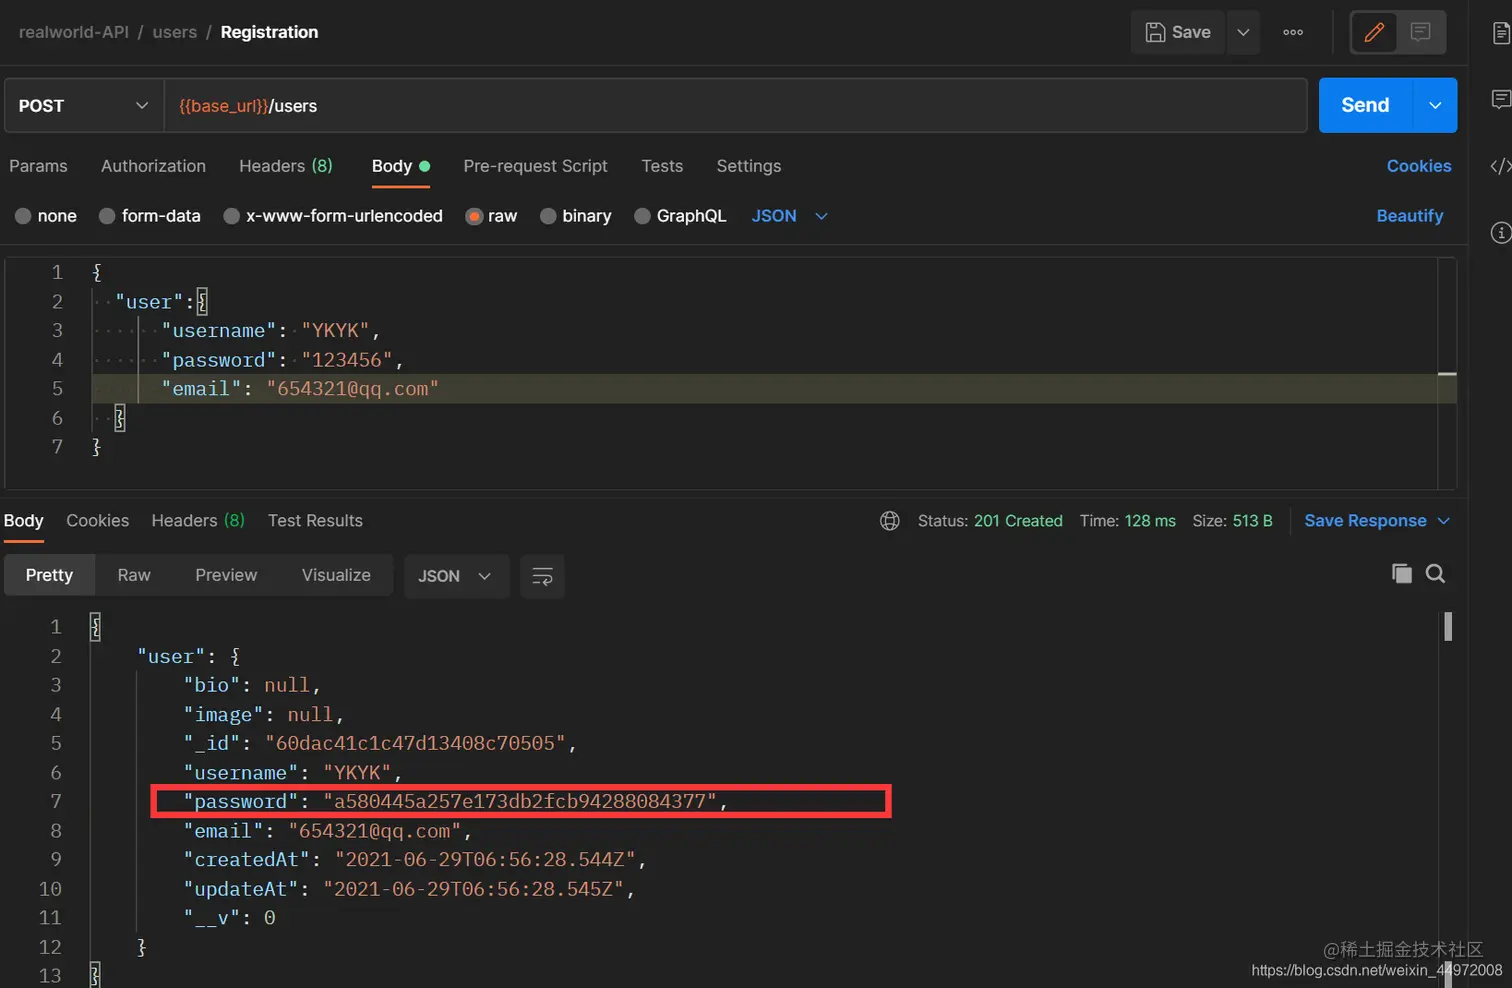This screenshot has width=1512, height=988.
Task: Click Save Response
Action: pos(1365,521)
